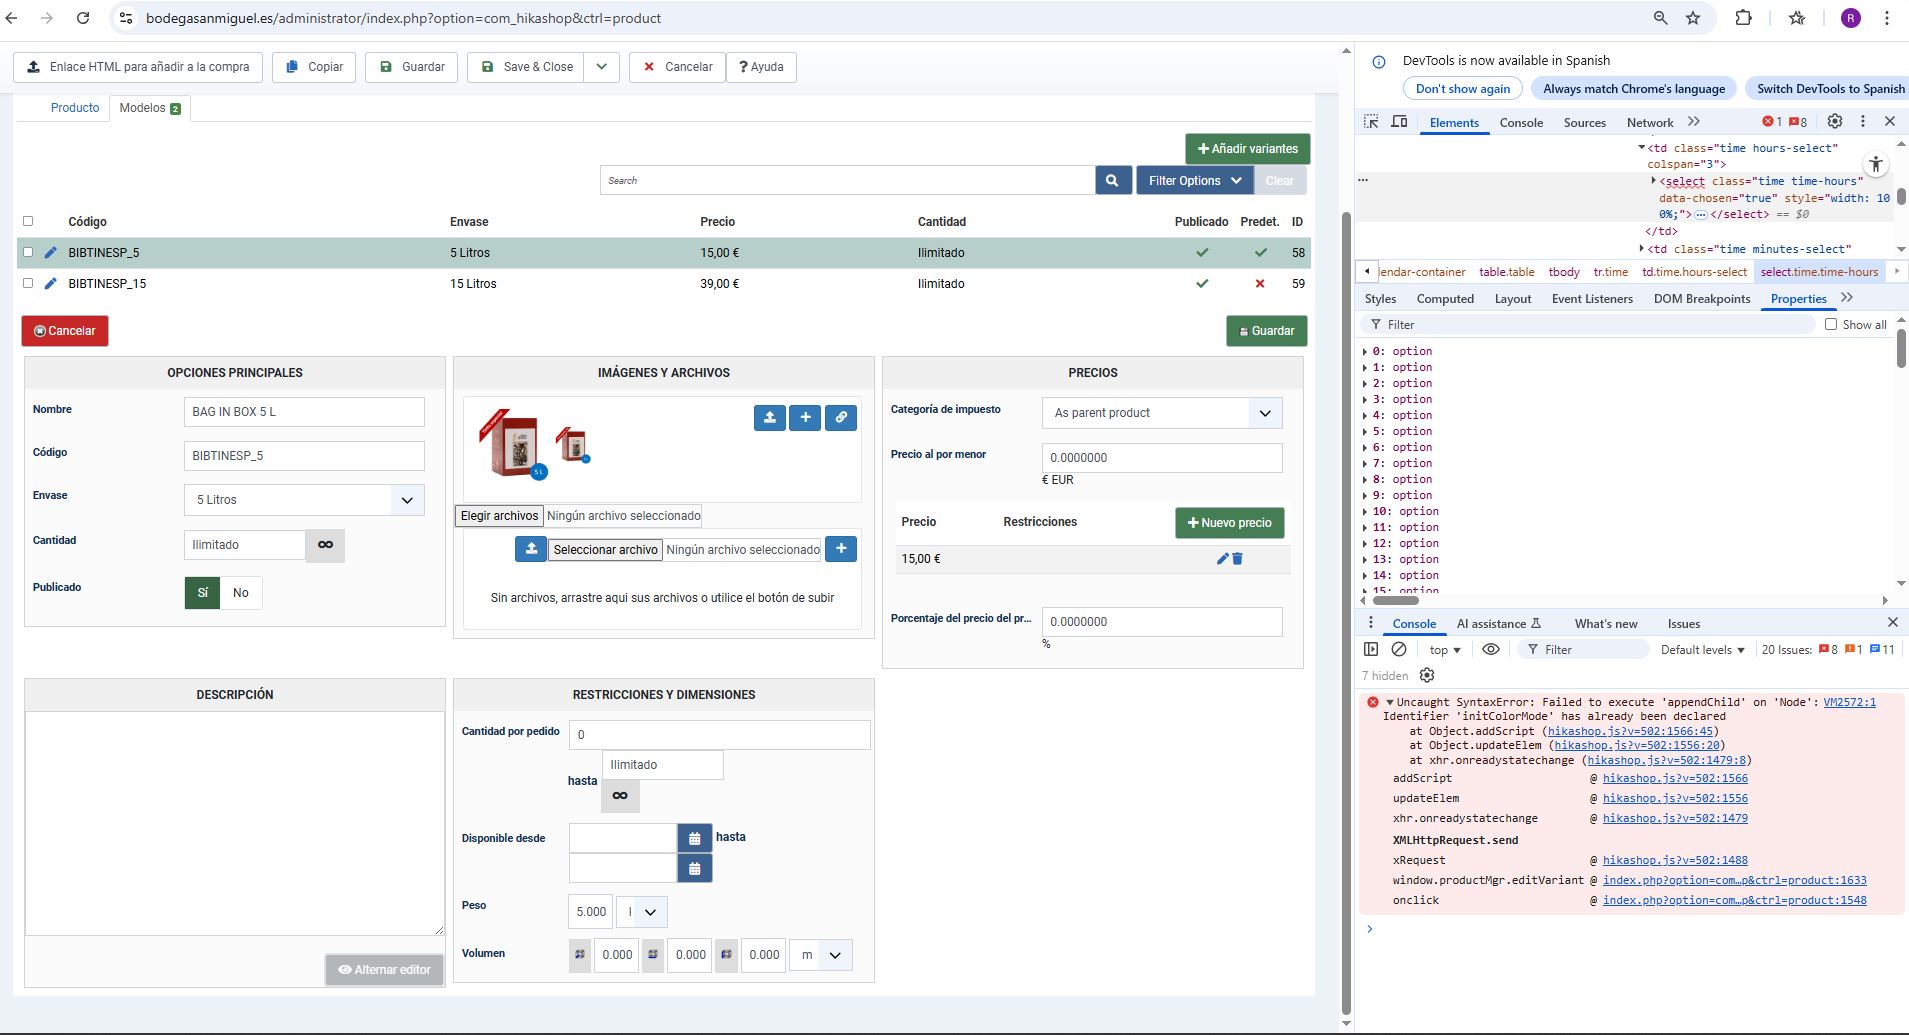Image resolution: width=1909 pixels, height=1035 pixels.
Task: Click pencil edit icon for BIBTINESP_15
Action: (51, 284)
